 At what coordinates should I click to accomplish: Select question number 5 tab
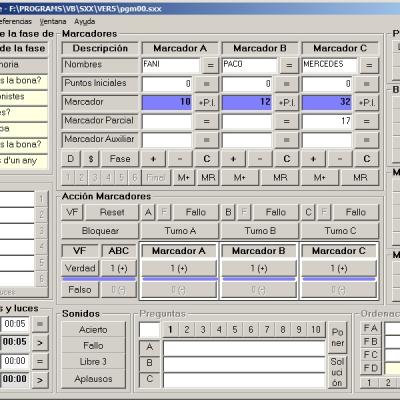235,330
